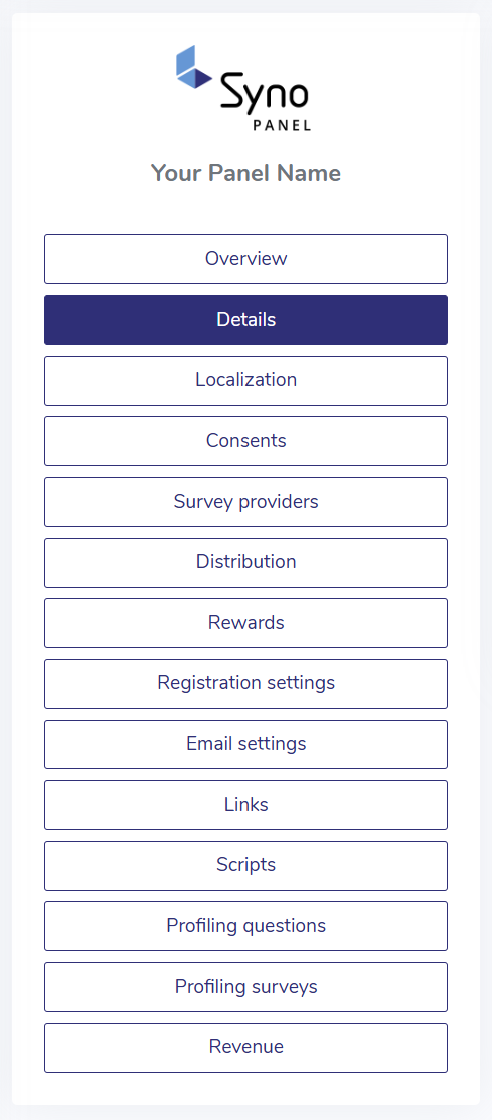This screenshot has height=1120, width=492.
Task: Open the Revenue page
Action: pyautogui.click(x=246, y=1048)
